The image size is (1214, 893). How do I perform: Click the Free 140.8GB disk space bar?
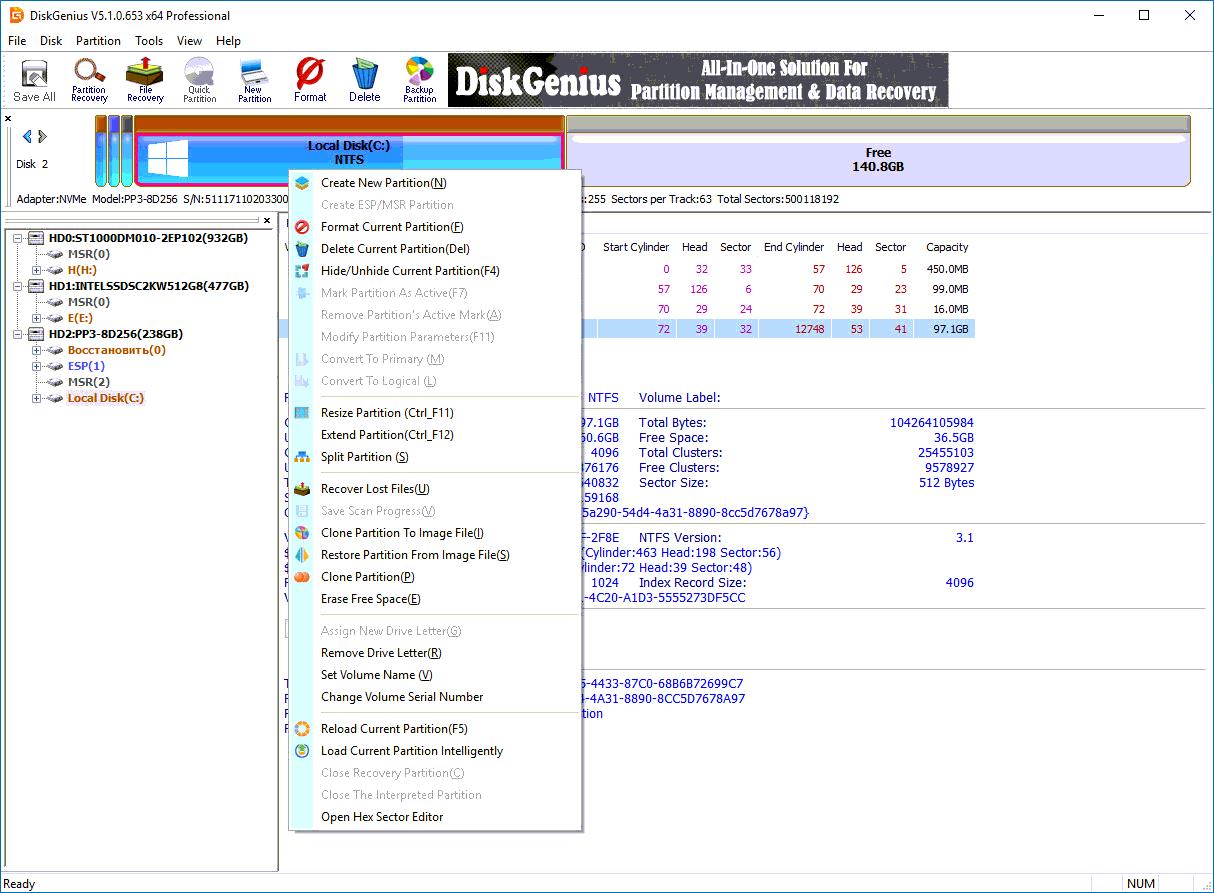[877, 159]
